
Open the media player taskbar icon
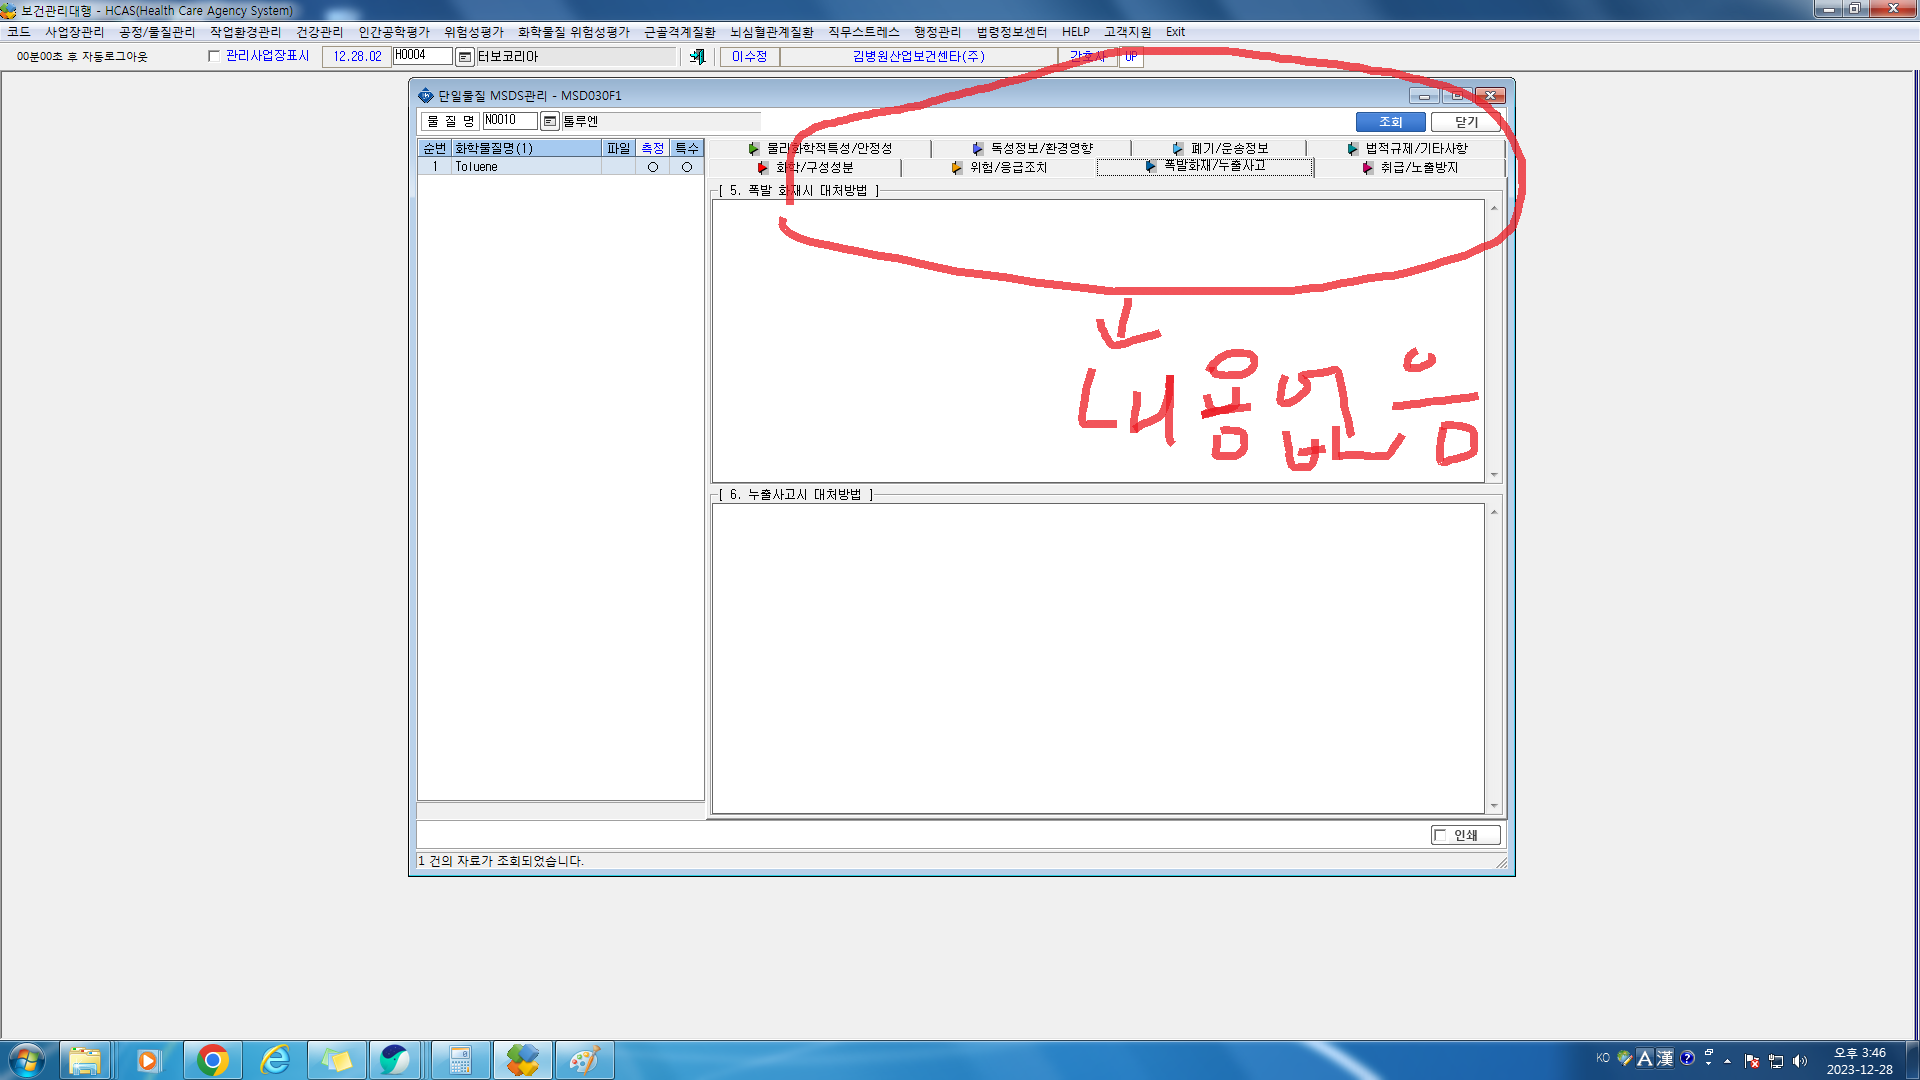click(x=148, y=1060)
